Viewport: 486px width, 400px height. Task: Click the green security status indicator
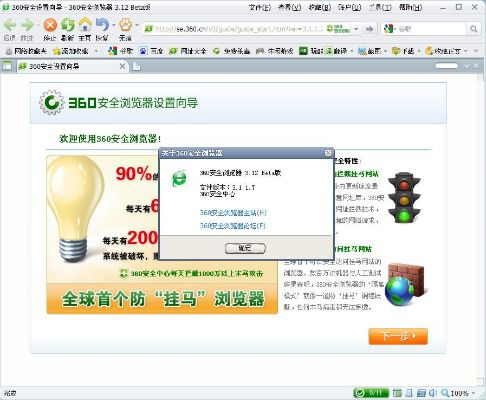coord(371,393)
